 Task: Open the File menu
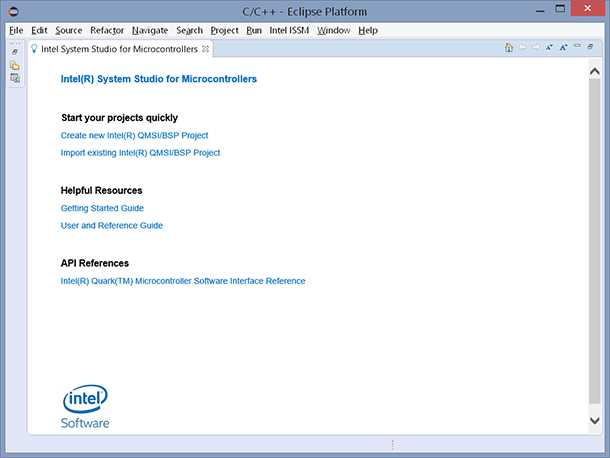click(x=16, y=30)
